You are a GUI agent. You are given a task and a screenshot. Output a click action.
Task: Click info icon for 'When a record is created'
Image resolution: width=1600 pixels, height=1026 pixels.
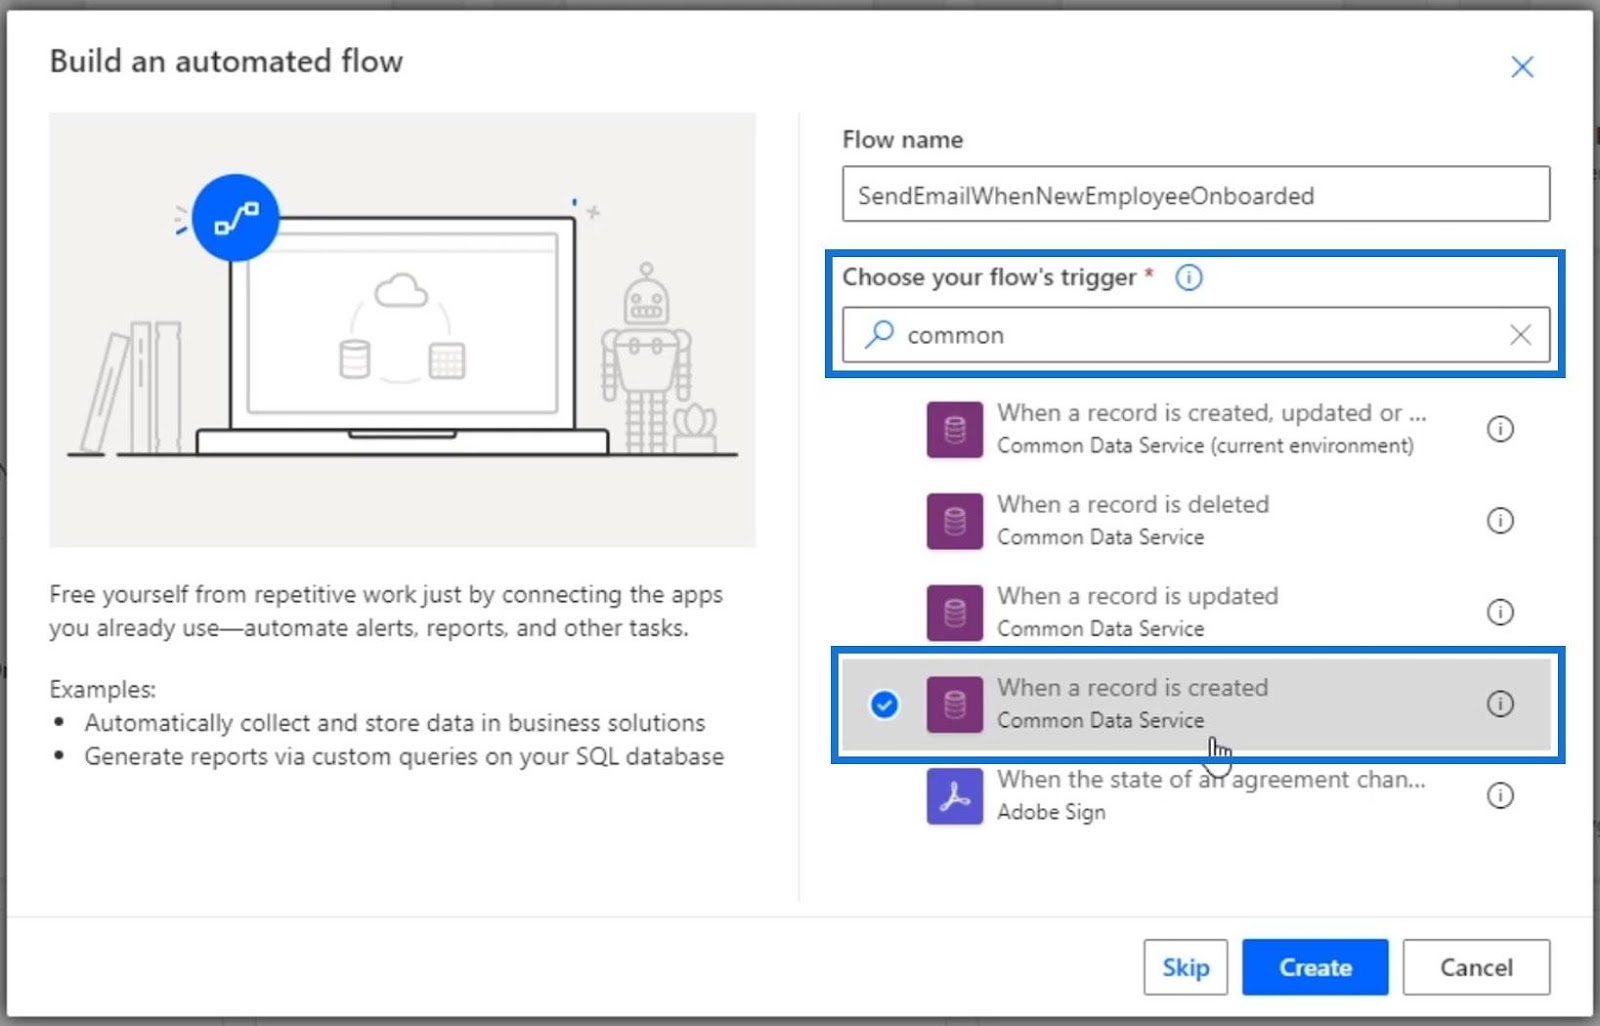pos(1500,704)
